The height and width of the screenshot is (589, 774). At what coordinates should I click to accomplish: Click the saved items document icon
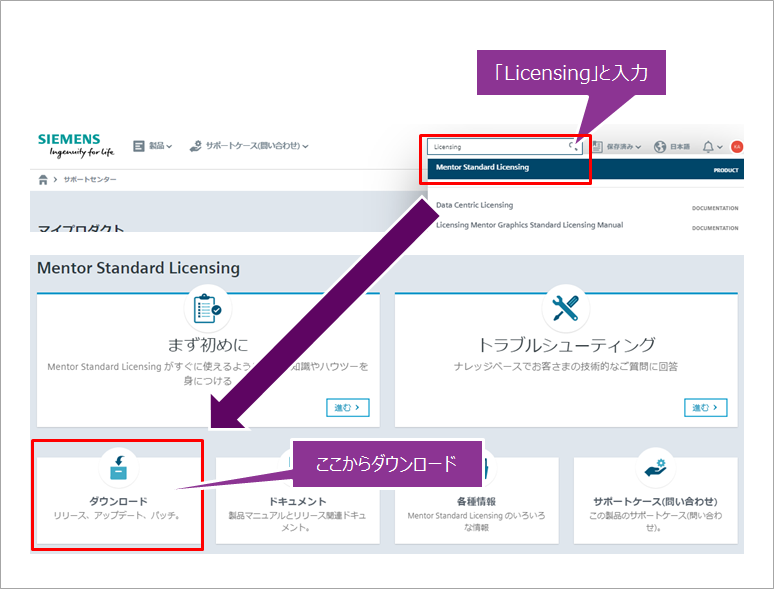[597, 146]
